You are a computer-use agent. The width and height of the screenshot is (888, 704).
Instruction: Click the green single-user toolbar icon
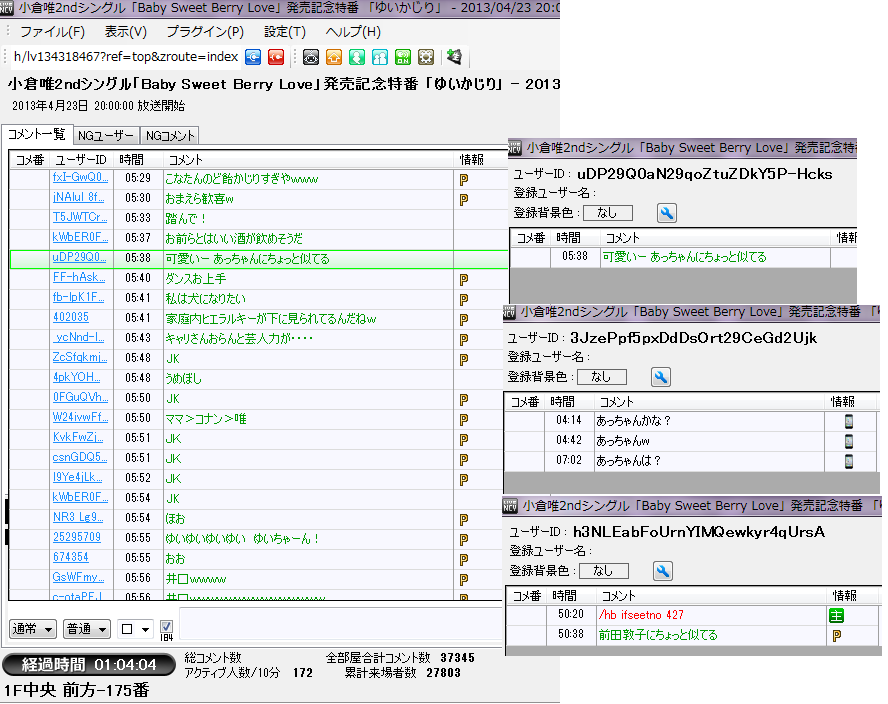click(x=357, y=57)
